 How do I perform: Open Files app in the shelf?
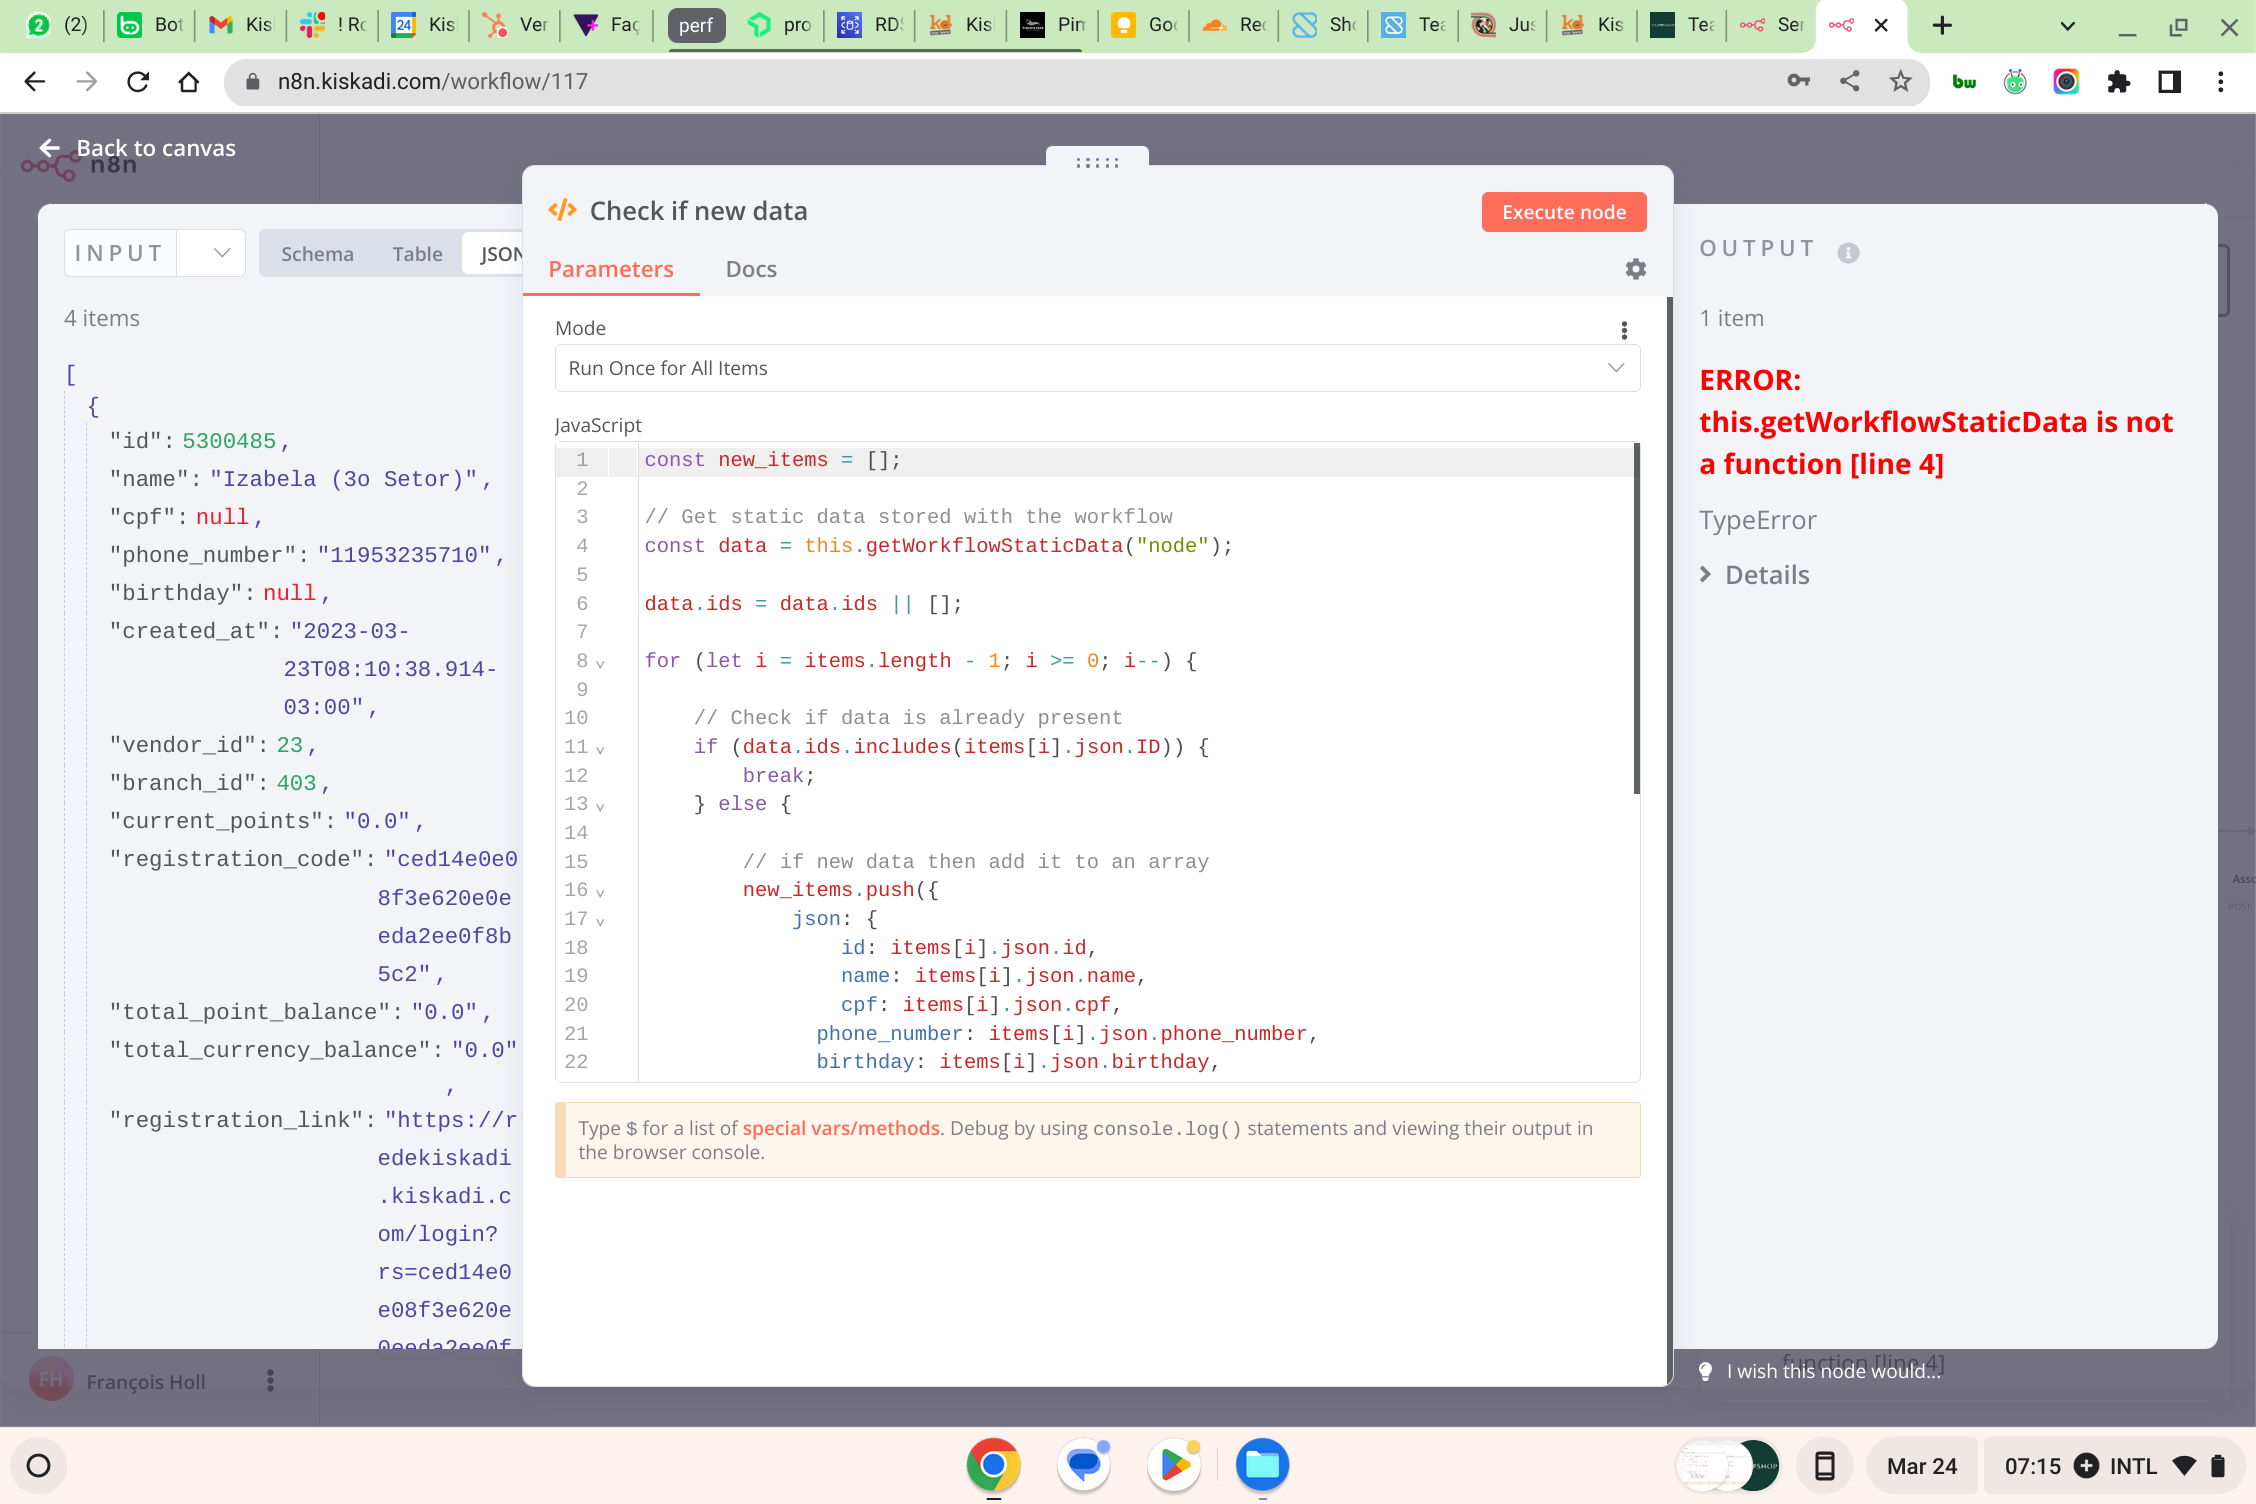1262,1465
